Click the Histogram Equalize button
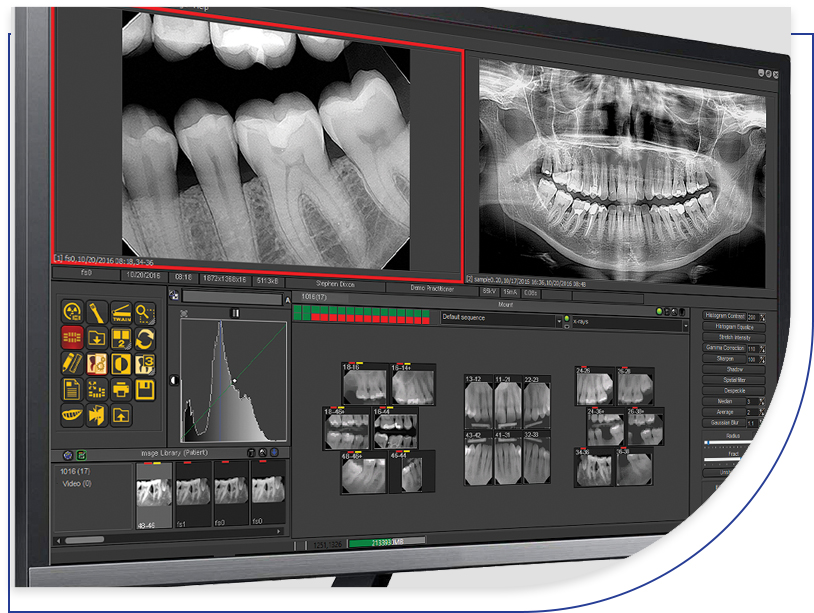Screen dimensions: 814x613 pos(733,327)
